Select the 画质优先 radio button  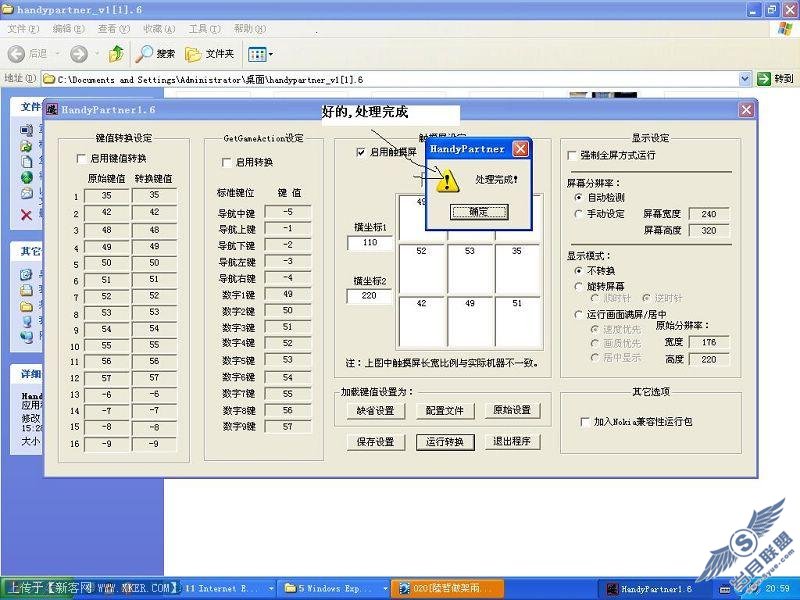coord(594,343)
